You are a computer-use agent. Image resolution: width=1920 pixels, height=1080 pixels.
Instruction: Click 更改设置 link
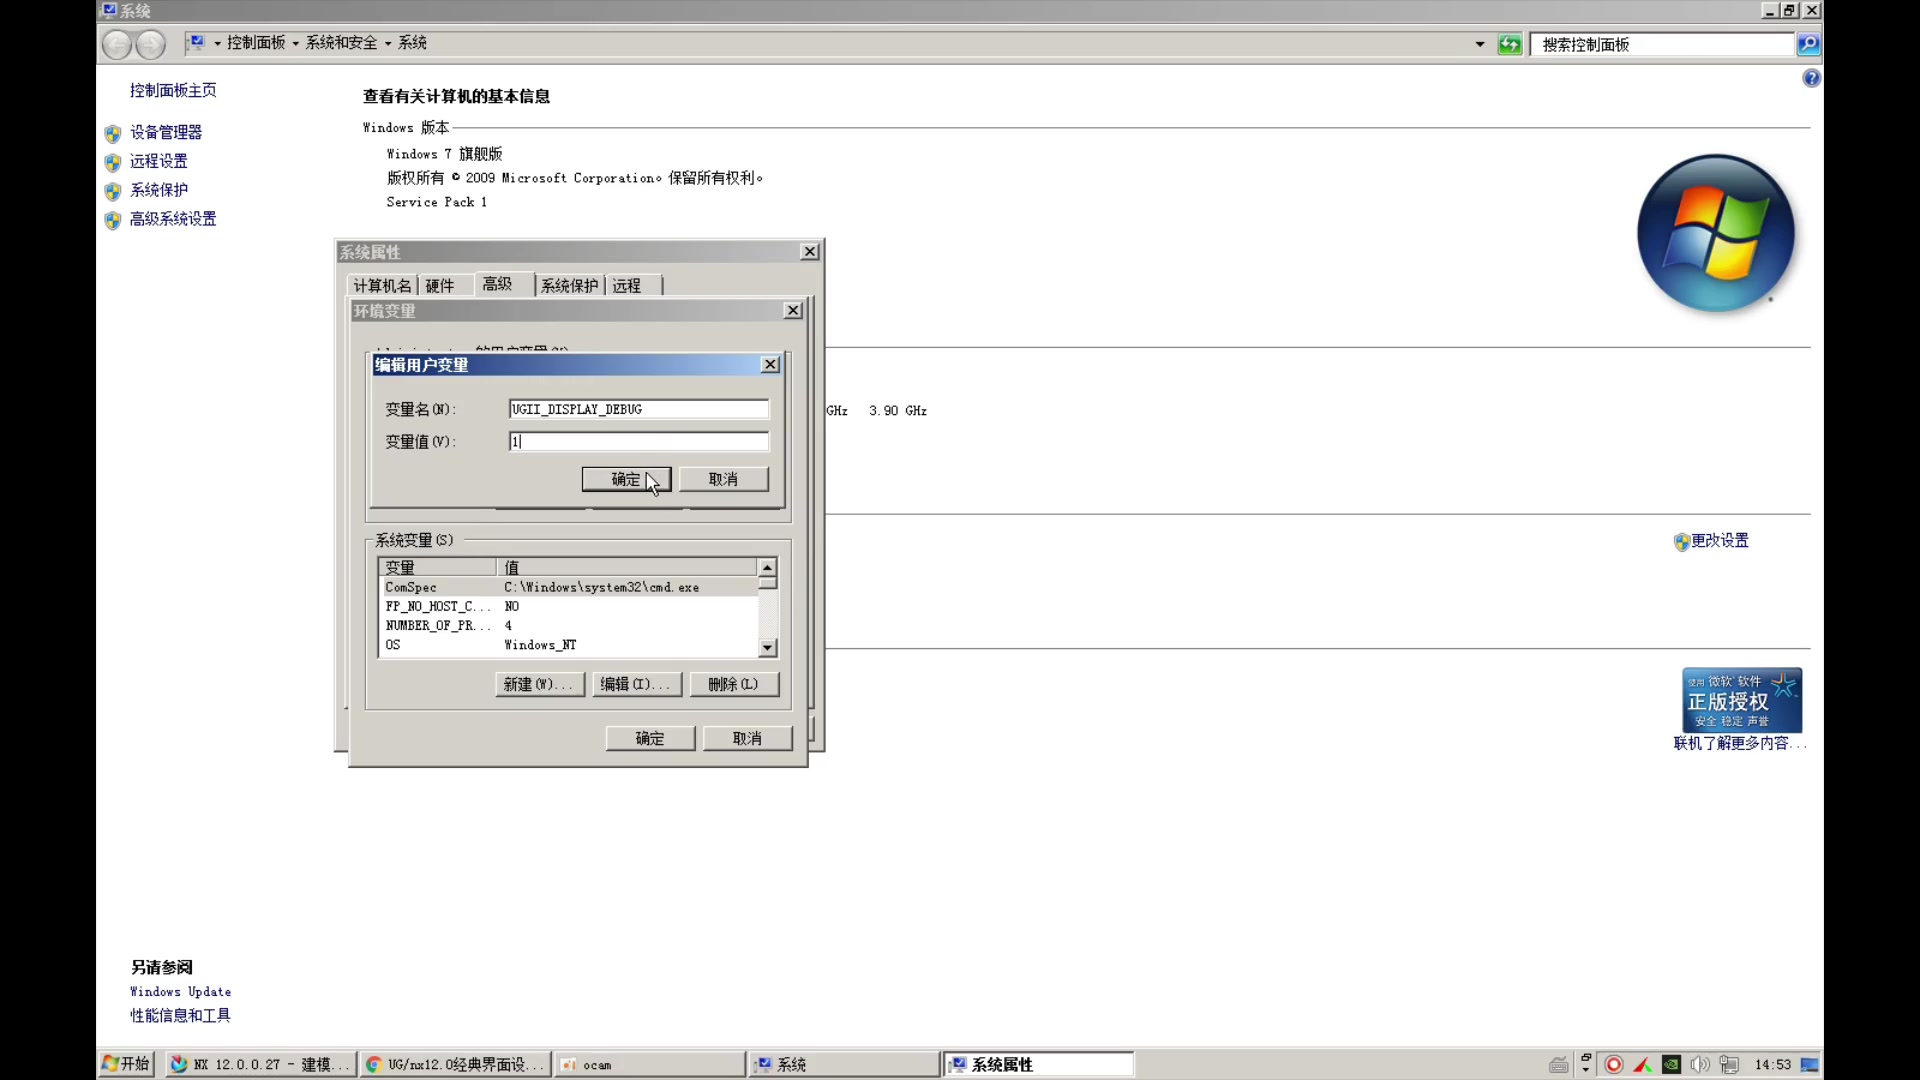[1719, 540]
